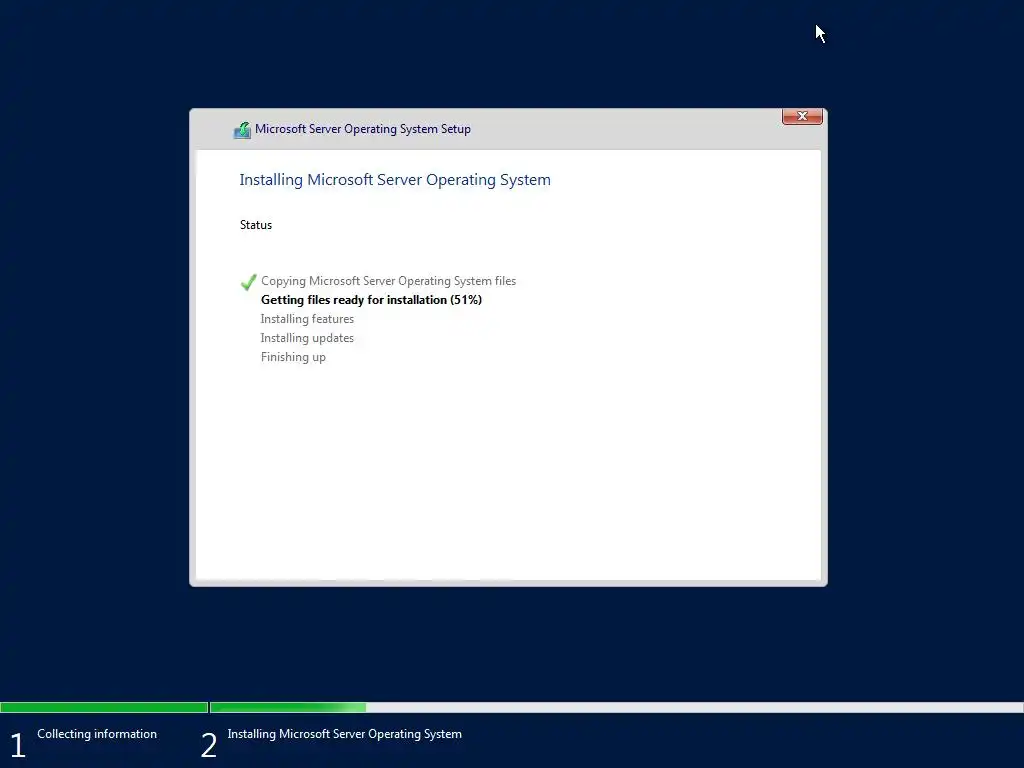Click the stage number 2 at bottom

tap(208, 746)
